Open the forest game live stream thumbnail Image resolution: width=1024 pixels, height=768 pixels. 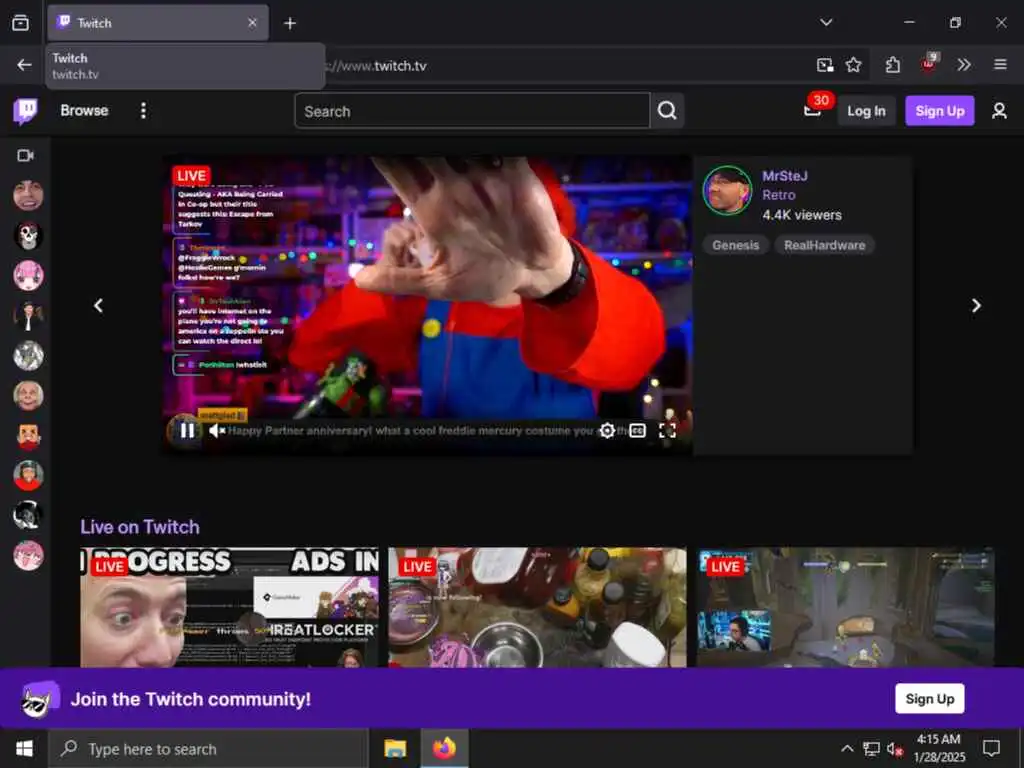(845, 607)
